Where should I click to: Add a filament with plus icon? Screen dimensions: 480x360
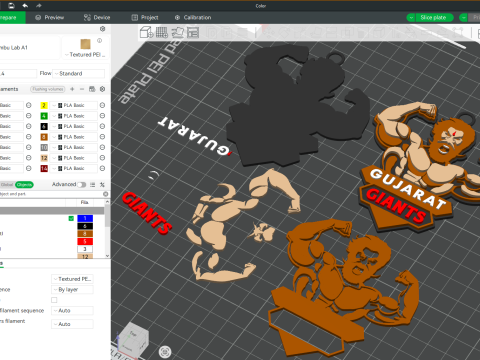(x=72, y=89)
